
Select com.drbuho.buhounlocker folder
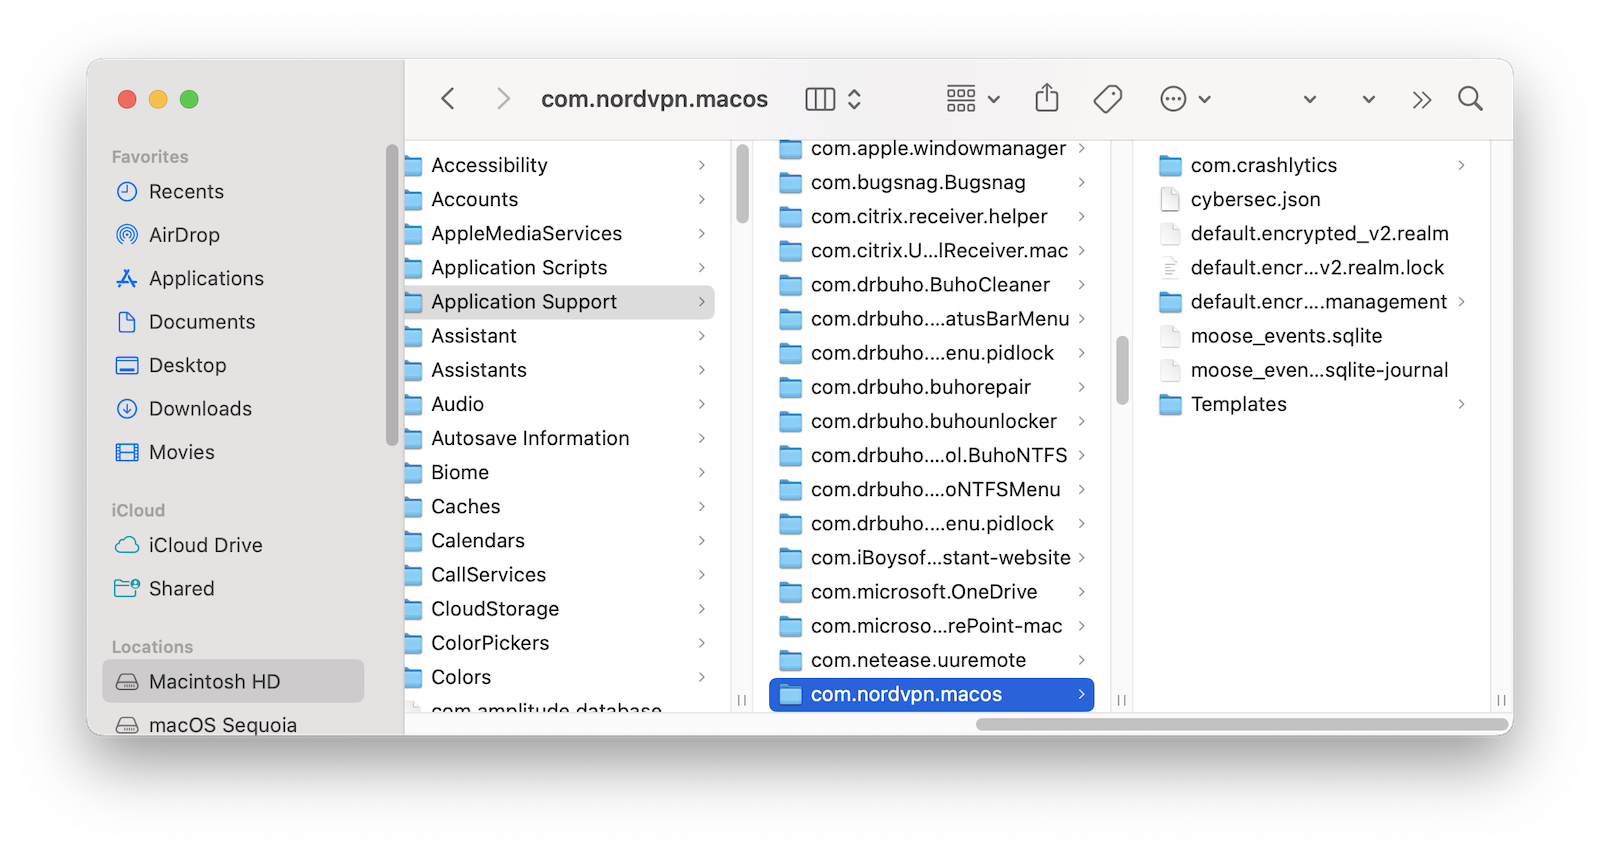click(932, 421)
